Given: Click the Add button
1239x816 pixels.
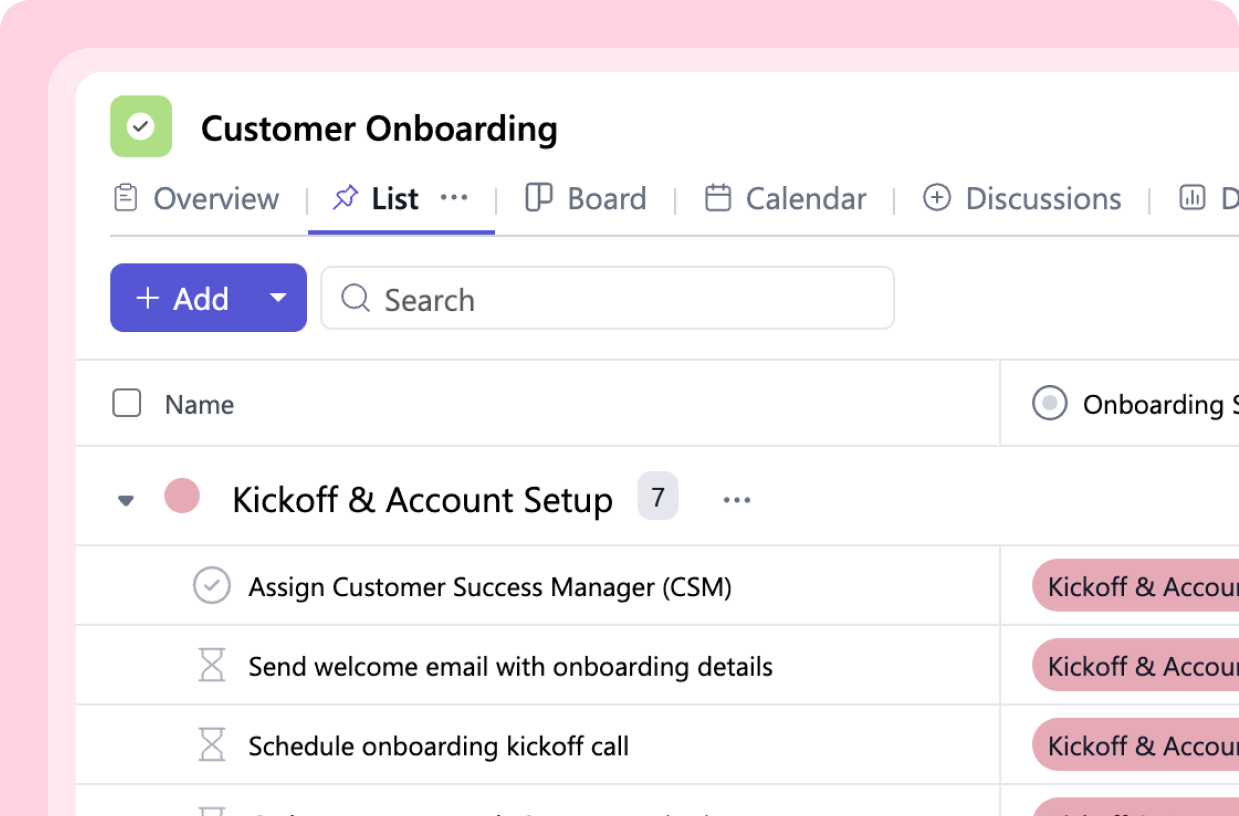Looking at the screenshot, I should coord(183,298).
